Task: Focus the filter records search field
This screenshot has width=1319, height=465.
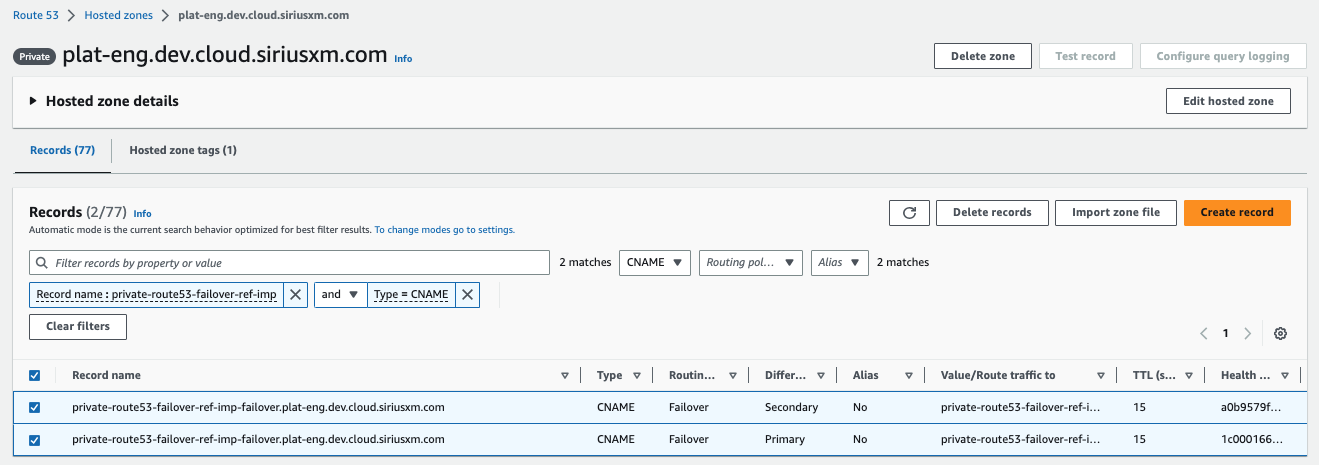Action: pyautogui.click(x=290, y=262)
